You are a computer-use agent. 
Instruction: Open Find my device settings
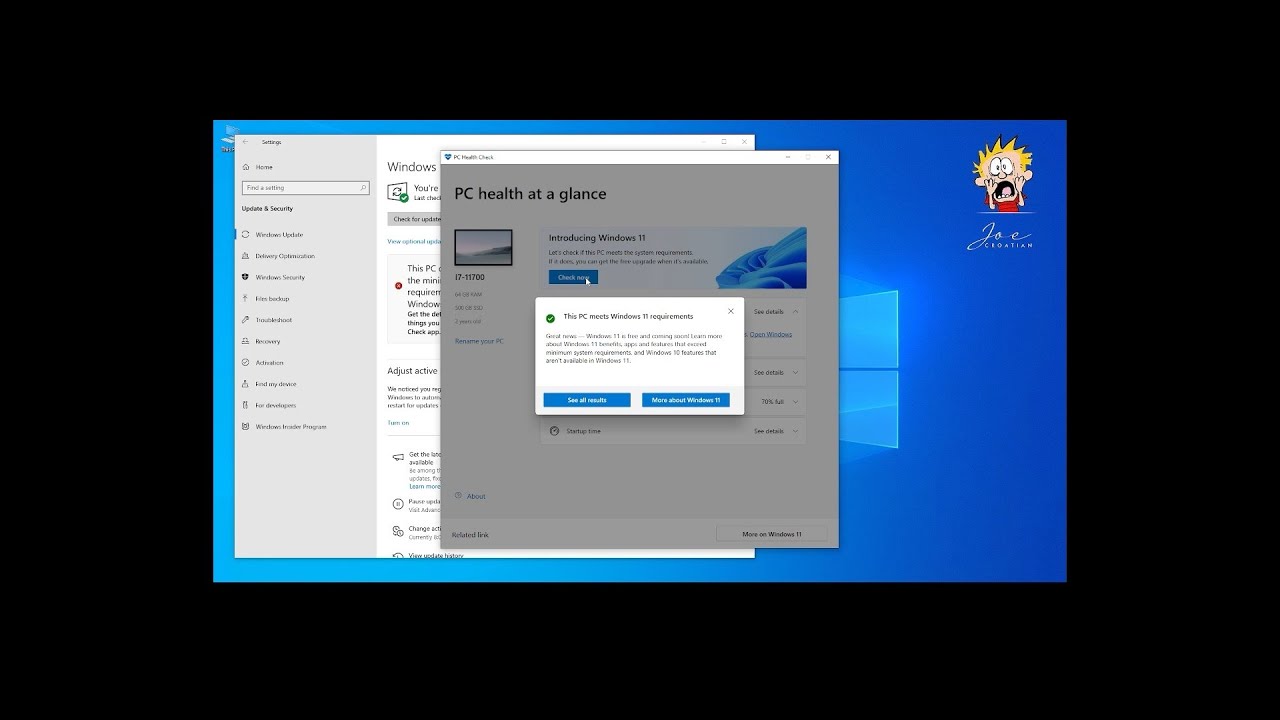click(x=275, y=384)
